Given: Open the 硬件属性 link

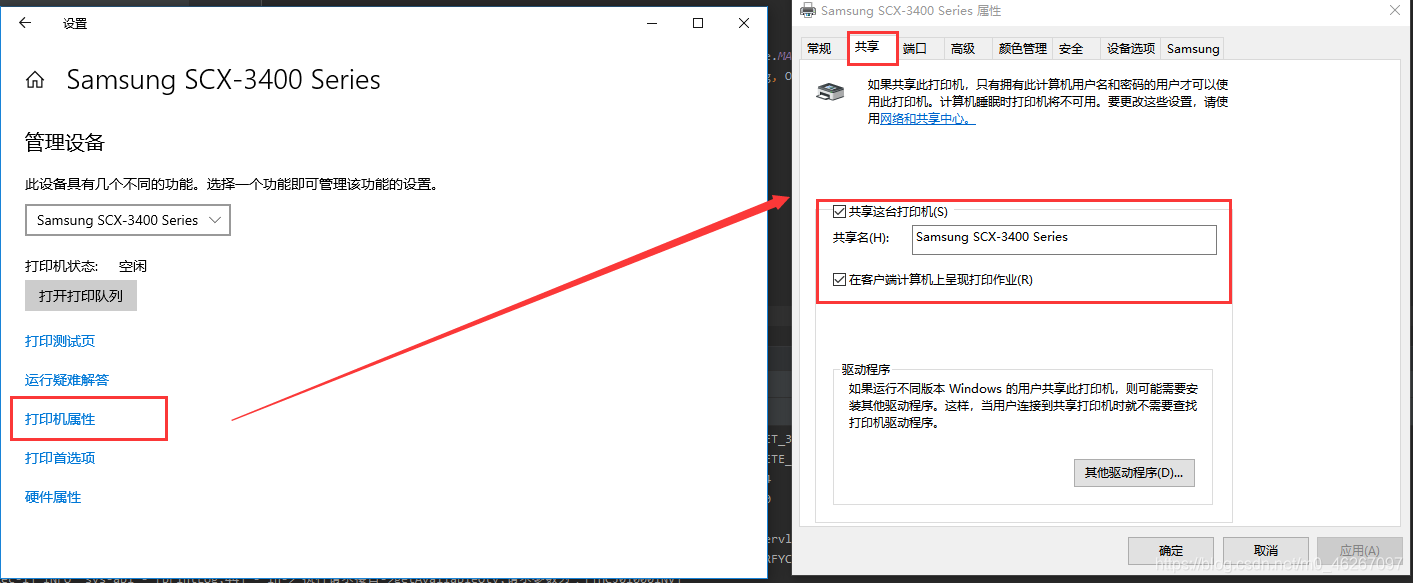Looking at the screenshot, I should click(x=53, y=497).
